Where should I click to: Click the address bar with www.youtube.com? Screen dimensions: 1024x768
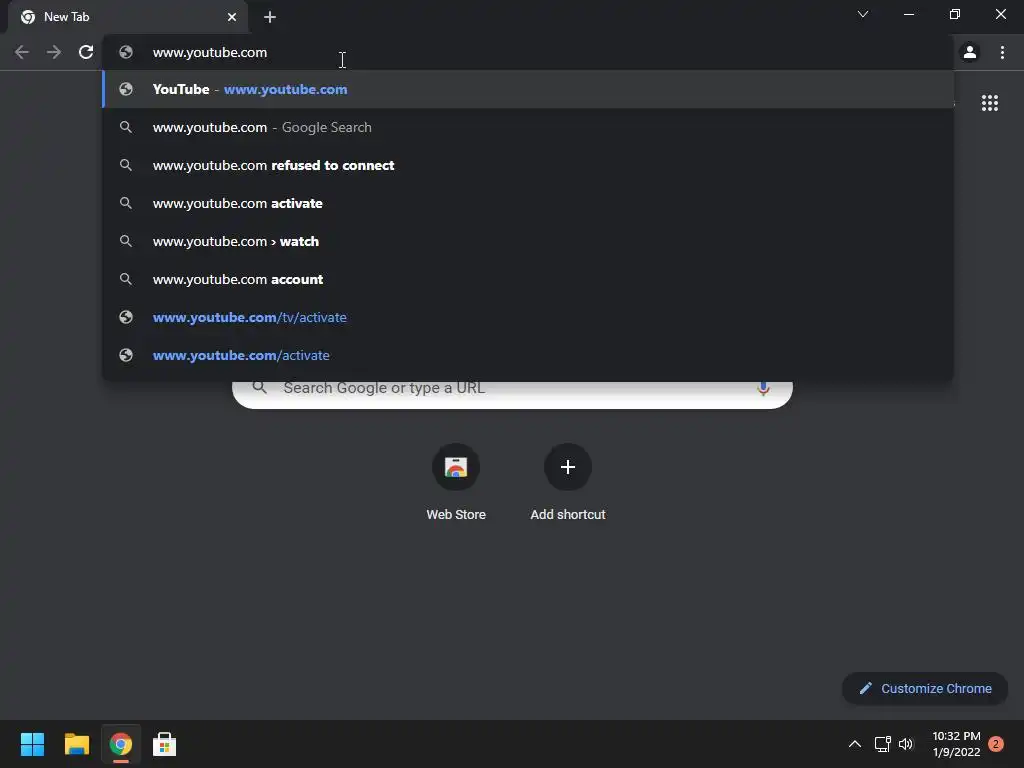click(x=528, y=52)
